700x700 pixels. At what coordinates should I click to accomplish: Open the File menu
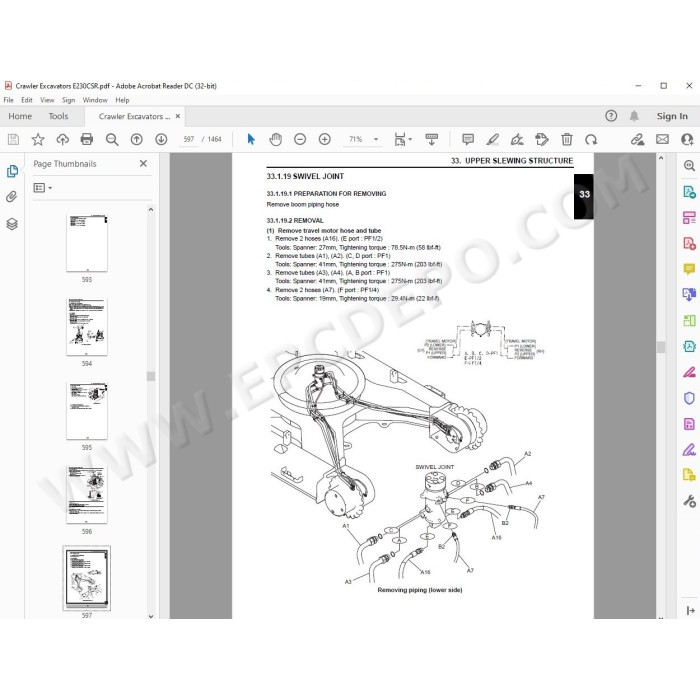coord(8,100)
